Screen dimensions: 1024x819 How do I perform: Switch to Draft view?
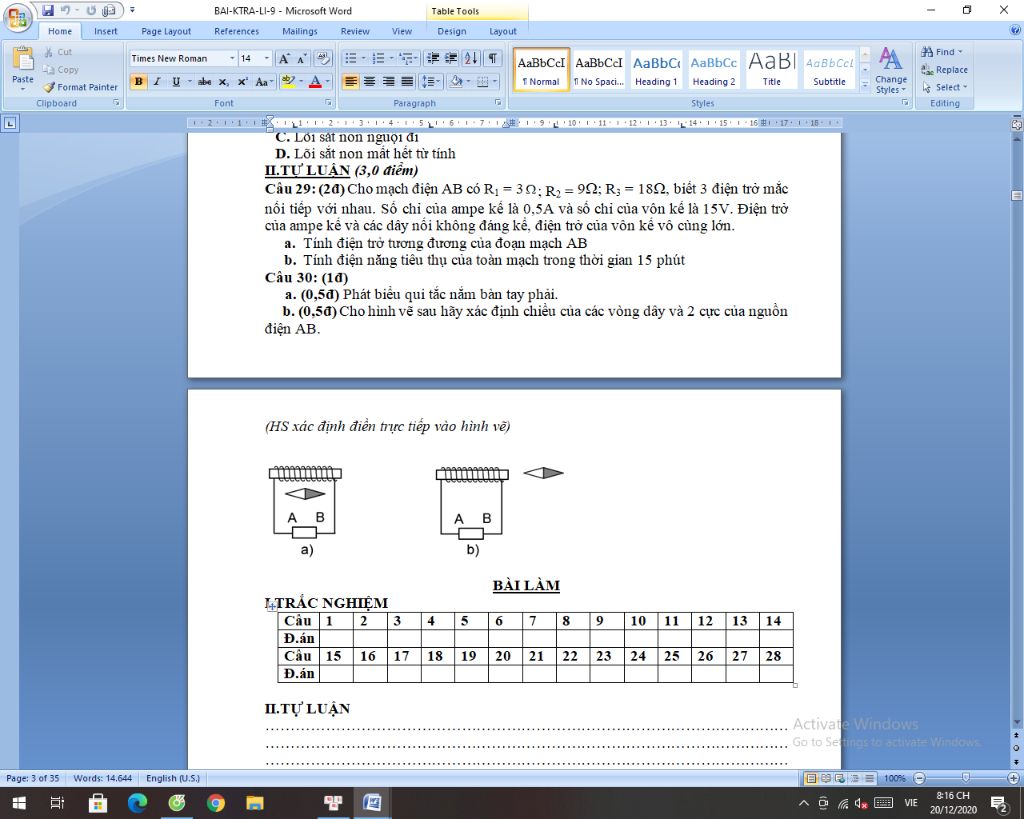click(869, 778)
